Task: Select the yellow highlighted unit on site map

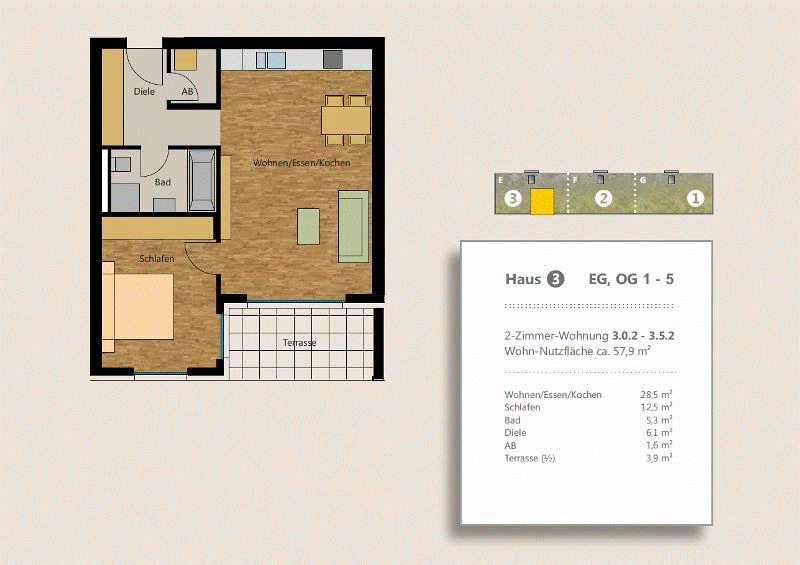Action: (x=542, y=201)
